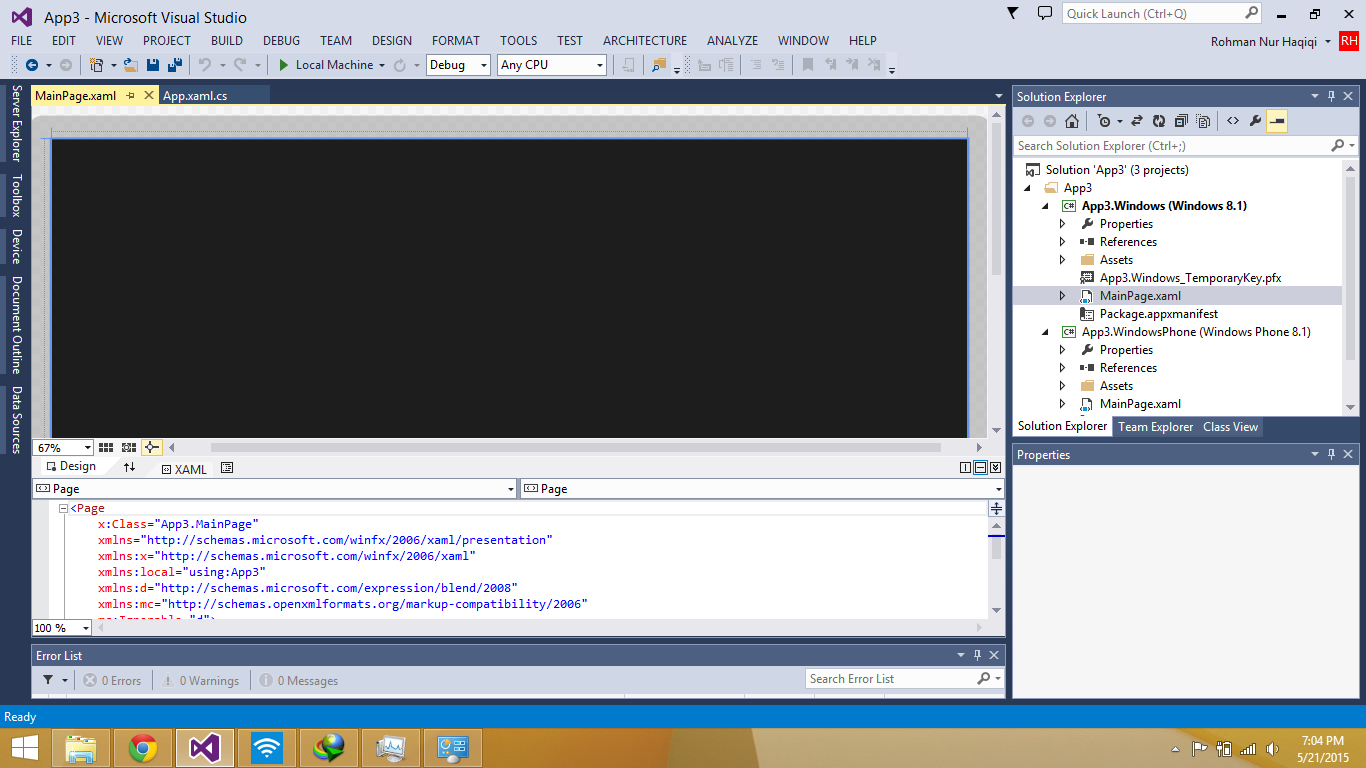Toggle Show All Files in Solution Explorer
This screenshot has height=768, width=1366.
(1203, 121)
